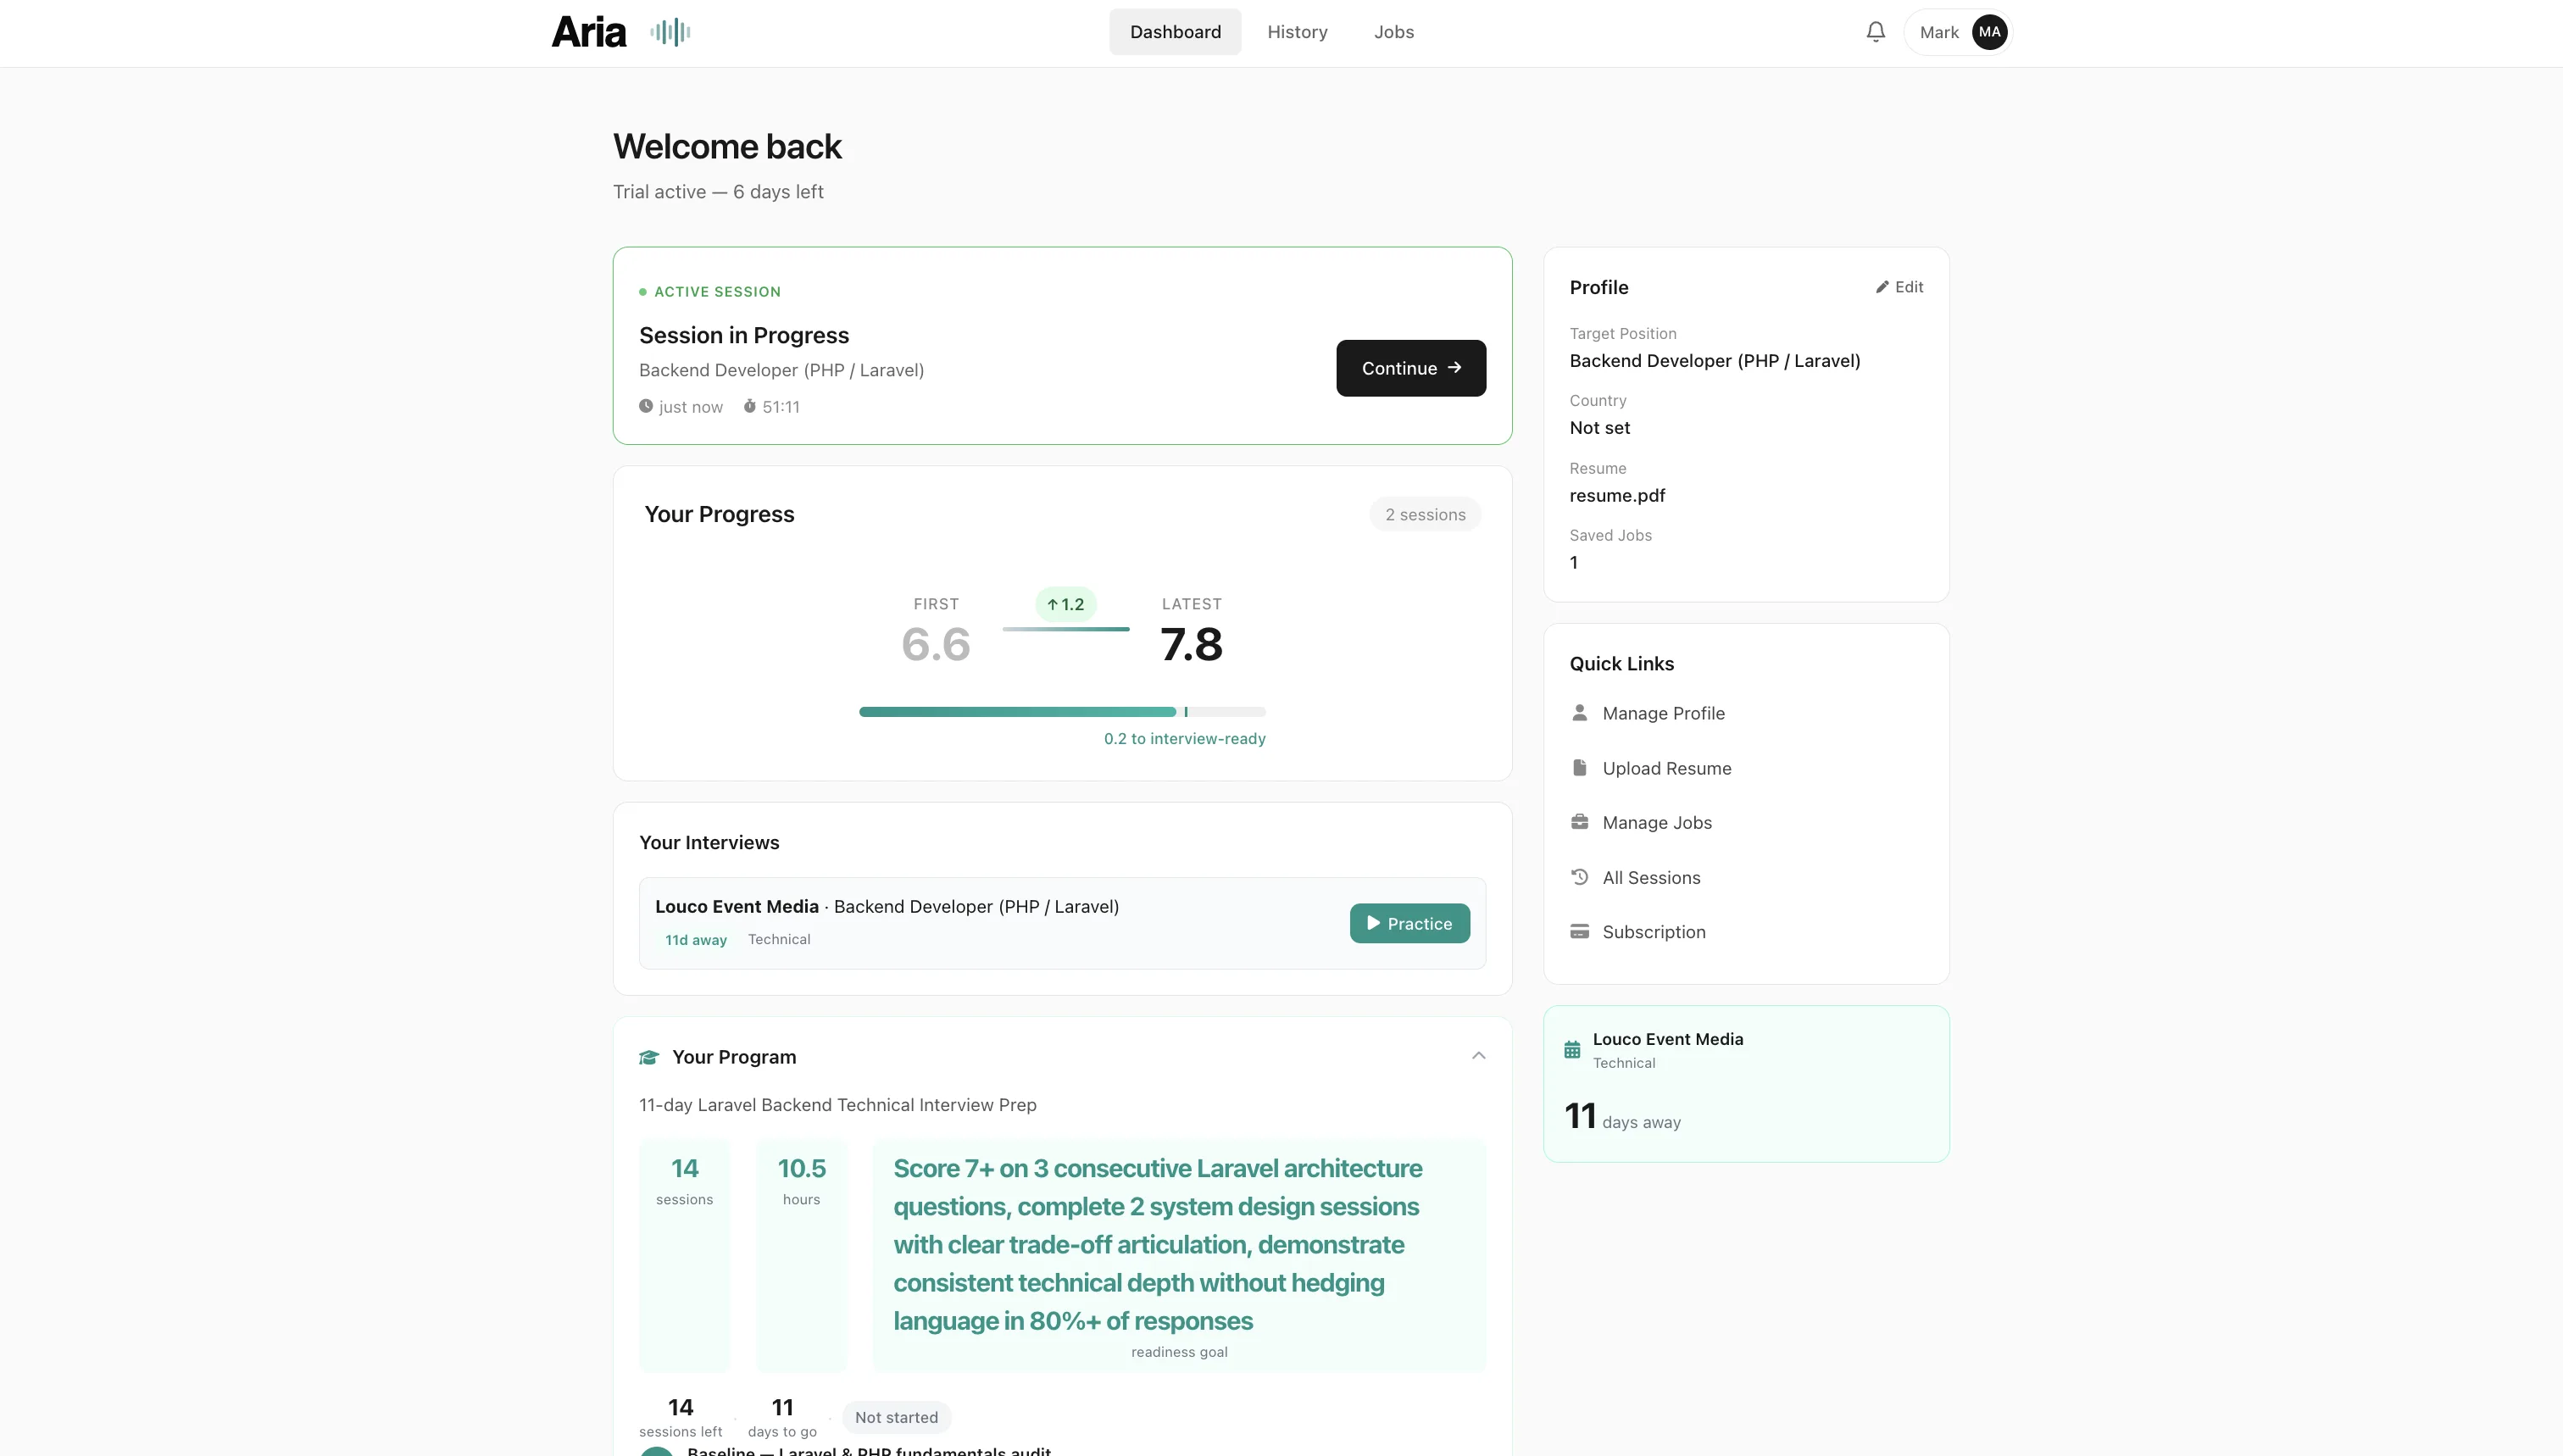
Task: Click the All Sessions history icon
Action: tap(1580, 877)
